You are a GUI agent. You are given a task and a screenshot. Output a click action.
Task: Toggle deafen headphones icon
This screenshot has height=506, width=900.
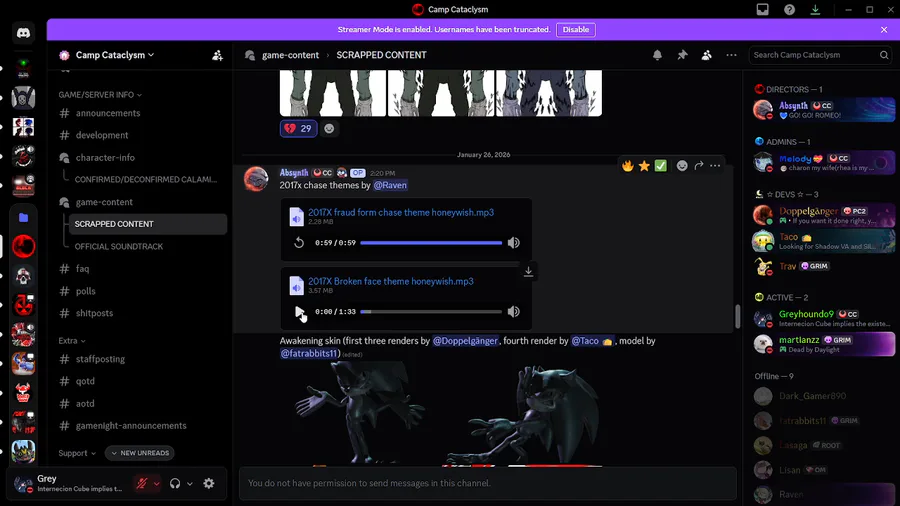click(175, 484)
